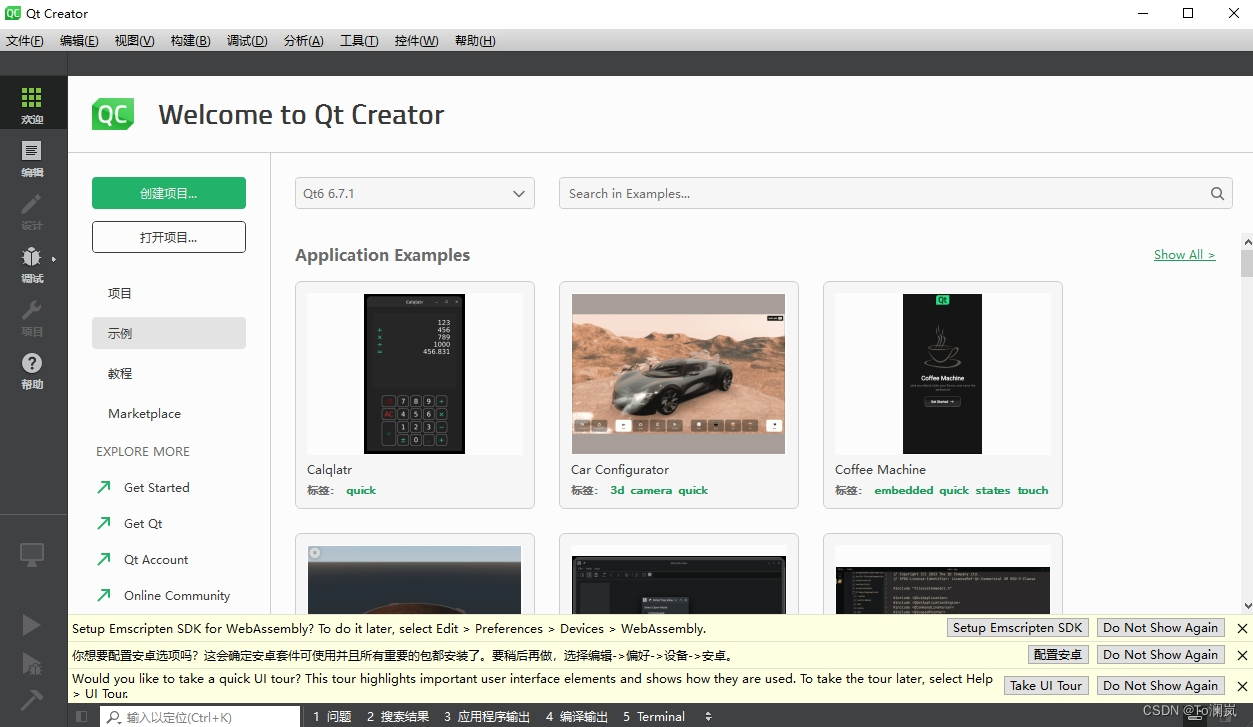Close the UI tour notification

(x=1242, y=686)
